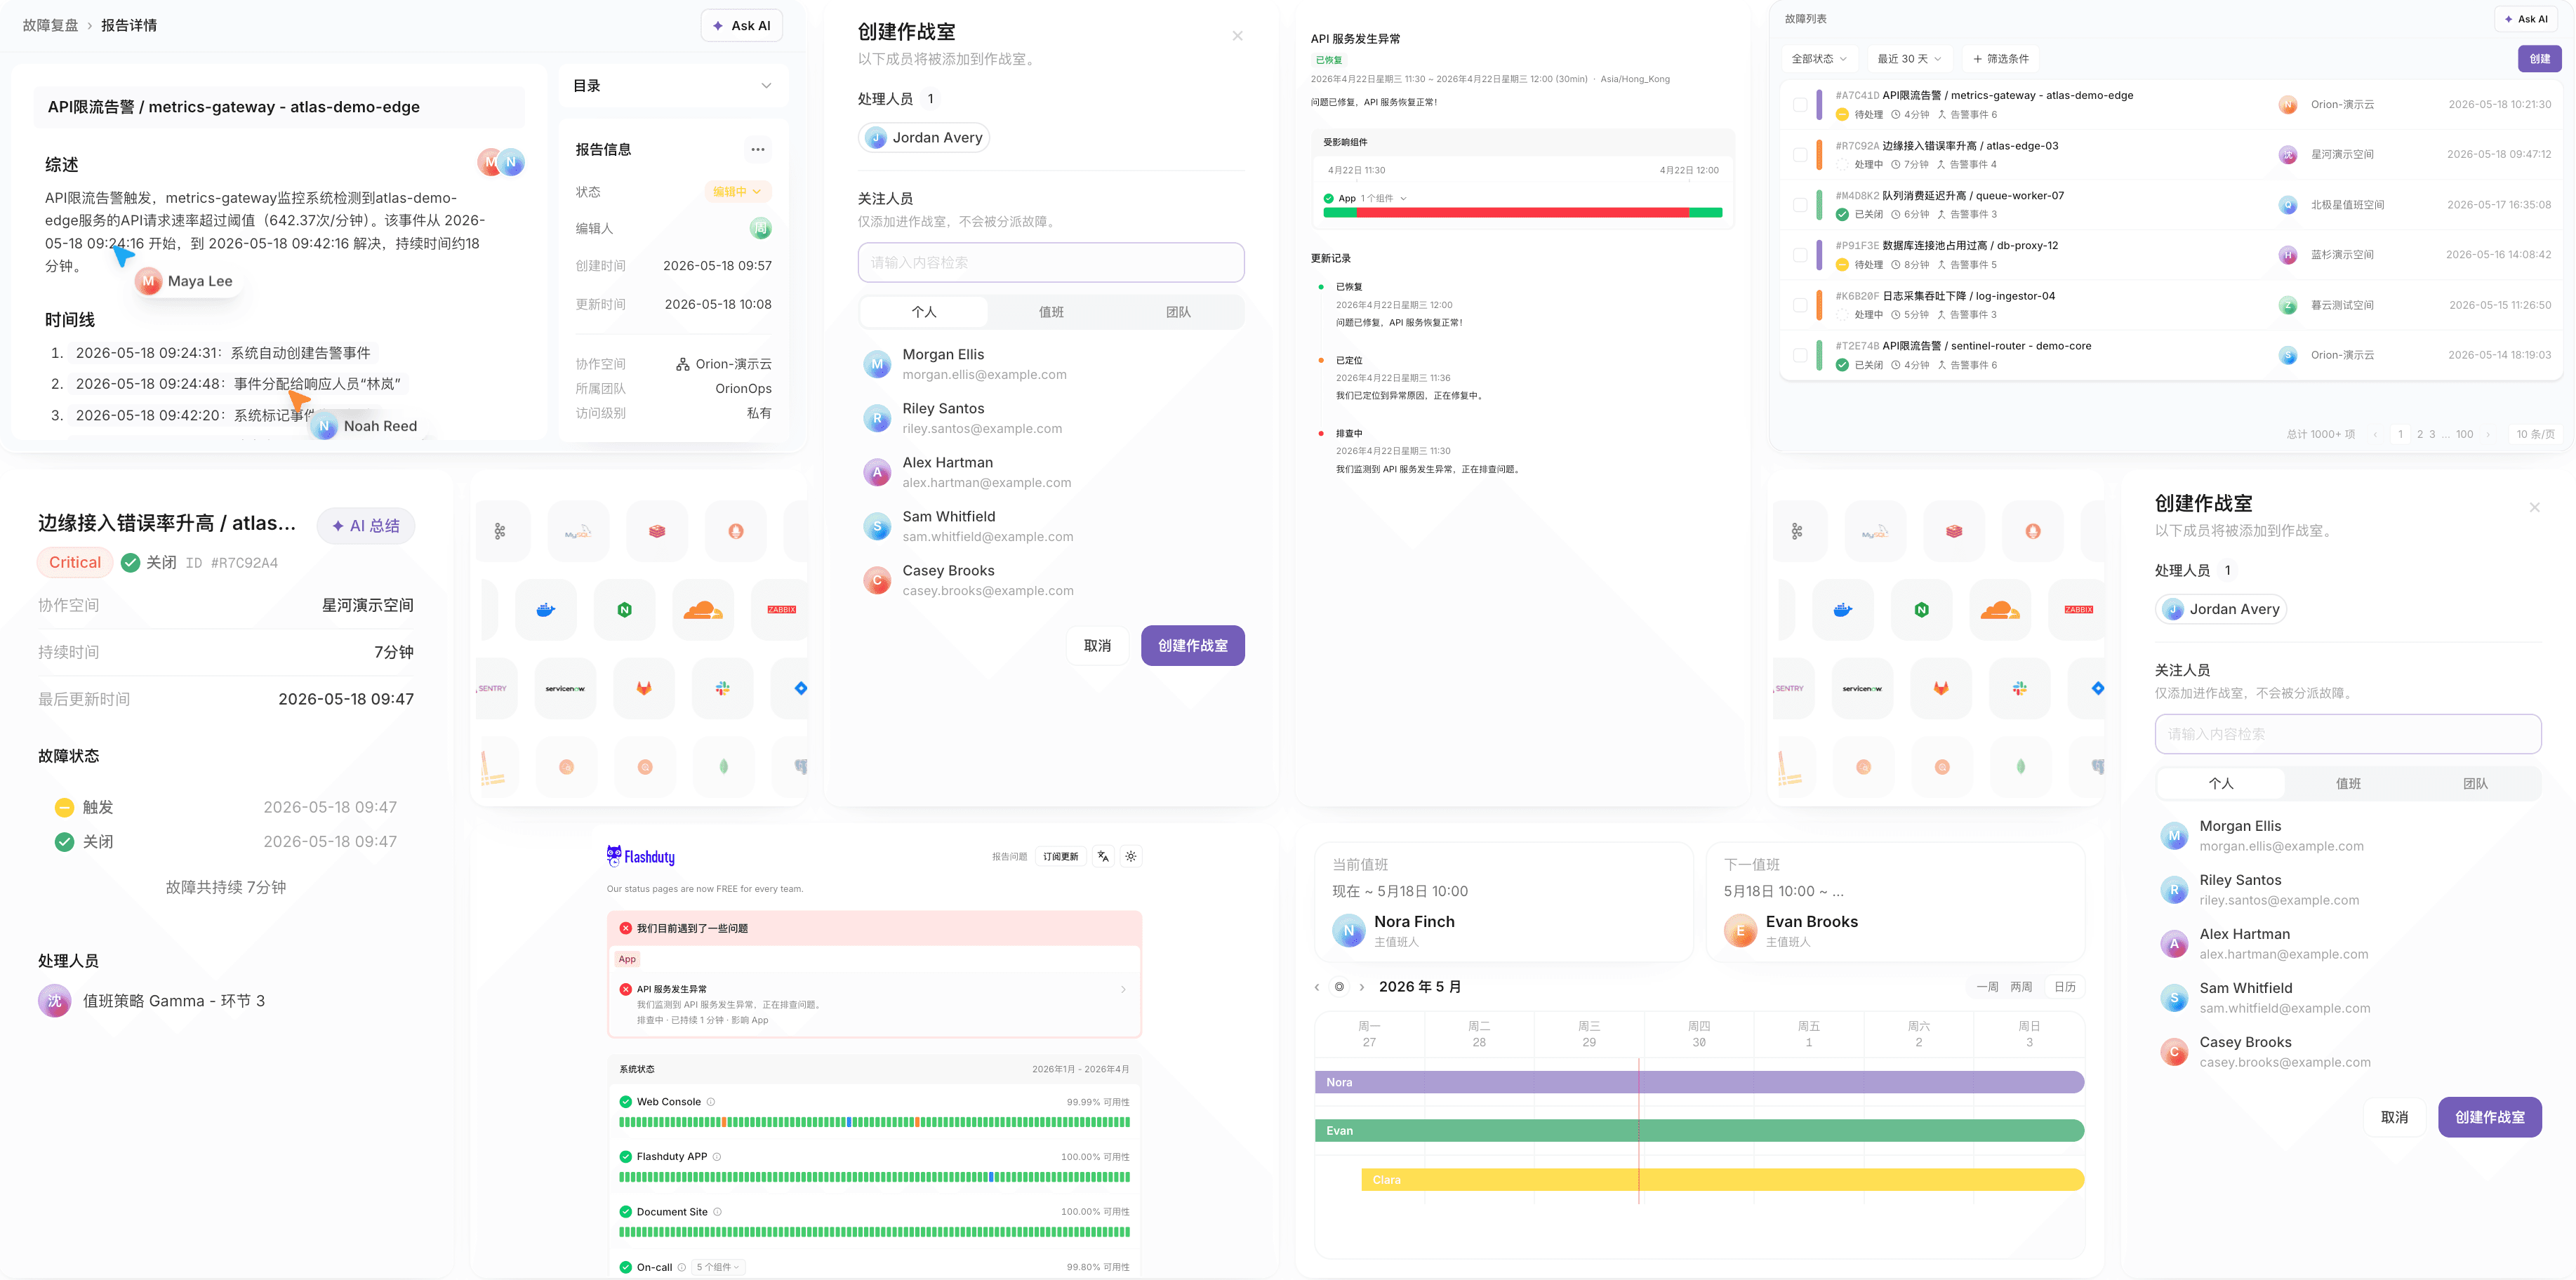Click the Flashduty logo

641,856
